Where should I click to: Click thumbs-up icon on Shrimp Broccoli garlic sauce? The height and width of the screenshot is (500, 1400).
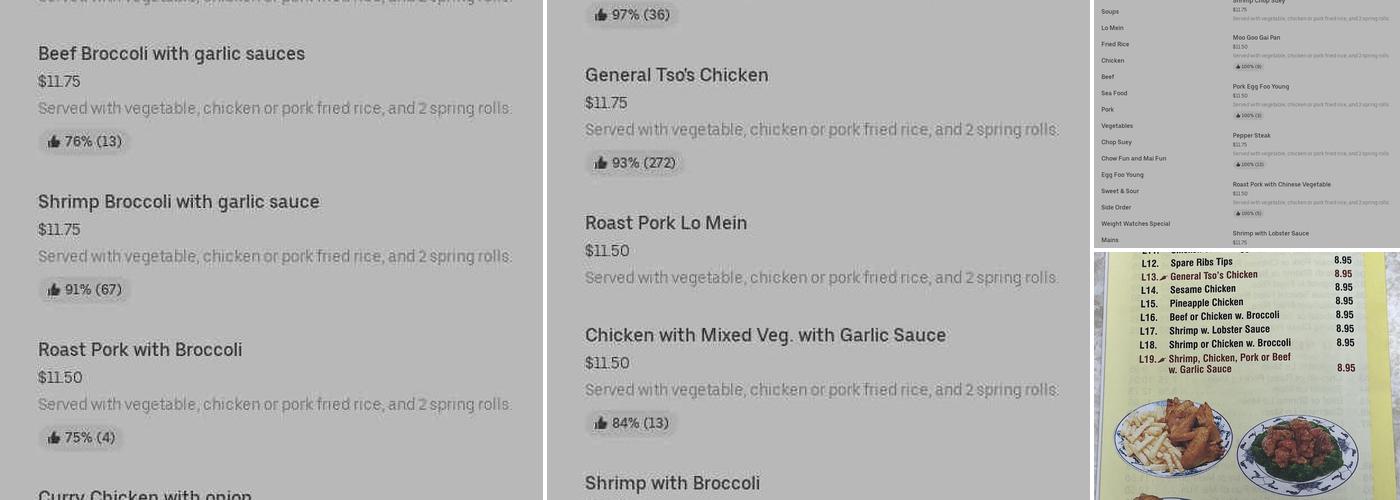(54, 290)
